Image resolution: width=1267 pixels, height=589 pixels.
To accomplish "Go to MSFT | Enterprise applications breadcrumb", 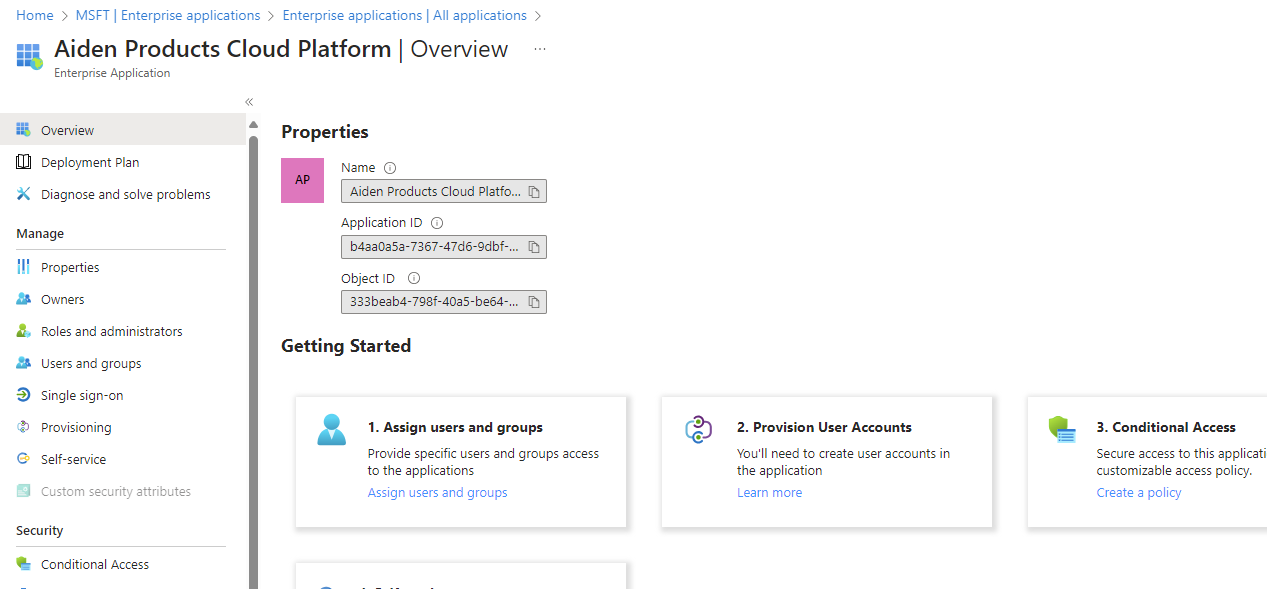I will pyautogui.click(x=168, y=15).
